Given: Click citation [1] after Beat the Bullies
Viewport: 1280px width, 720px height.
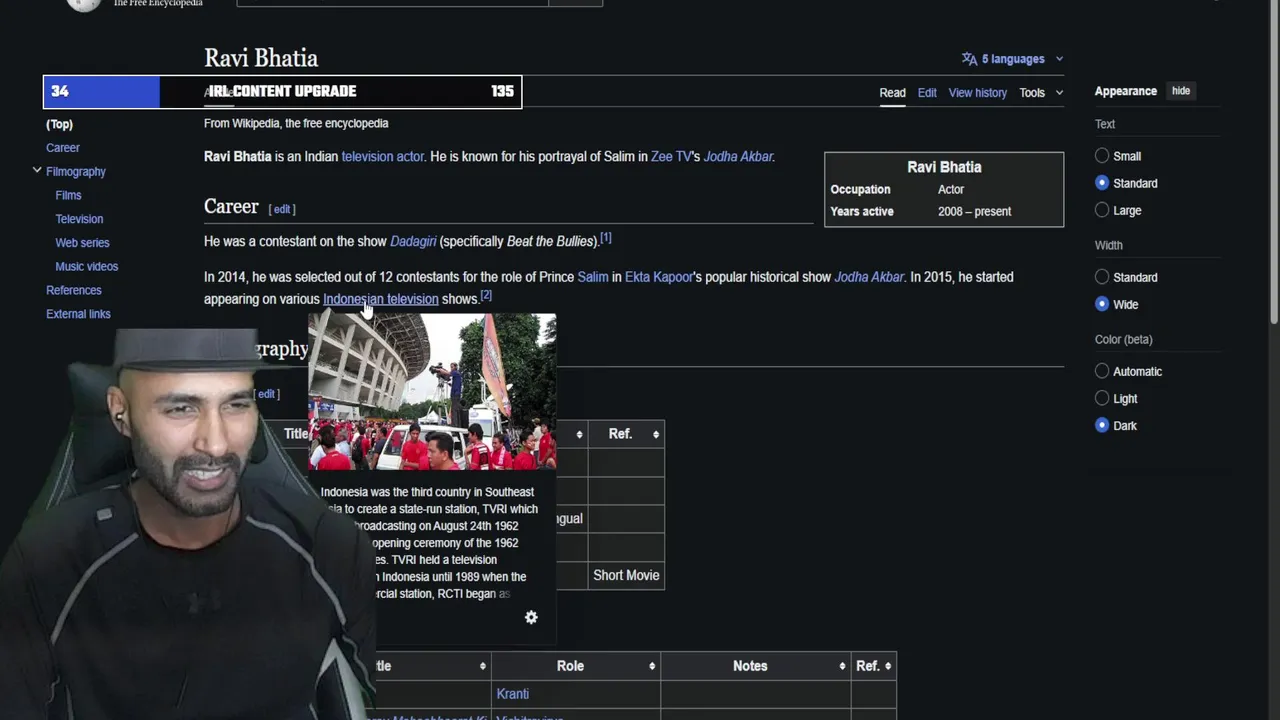Looking at the screenshot, I should [605, 238].
